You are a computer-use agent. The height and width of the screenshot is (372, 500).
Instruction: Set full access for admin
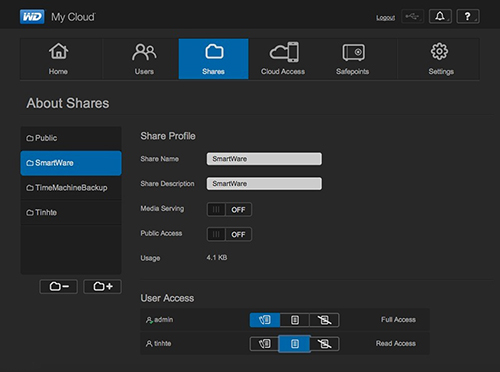(265, 320)
